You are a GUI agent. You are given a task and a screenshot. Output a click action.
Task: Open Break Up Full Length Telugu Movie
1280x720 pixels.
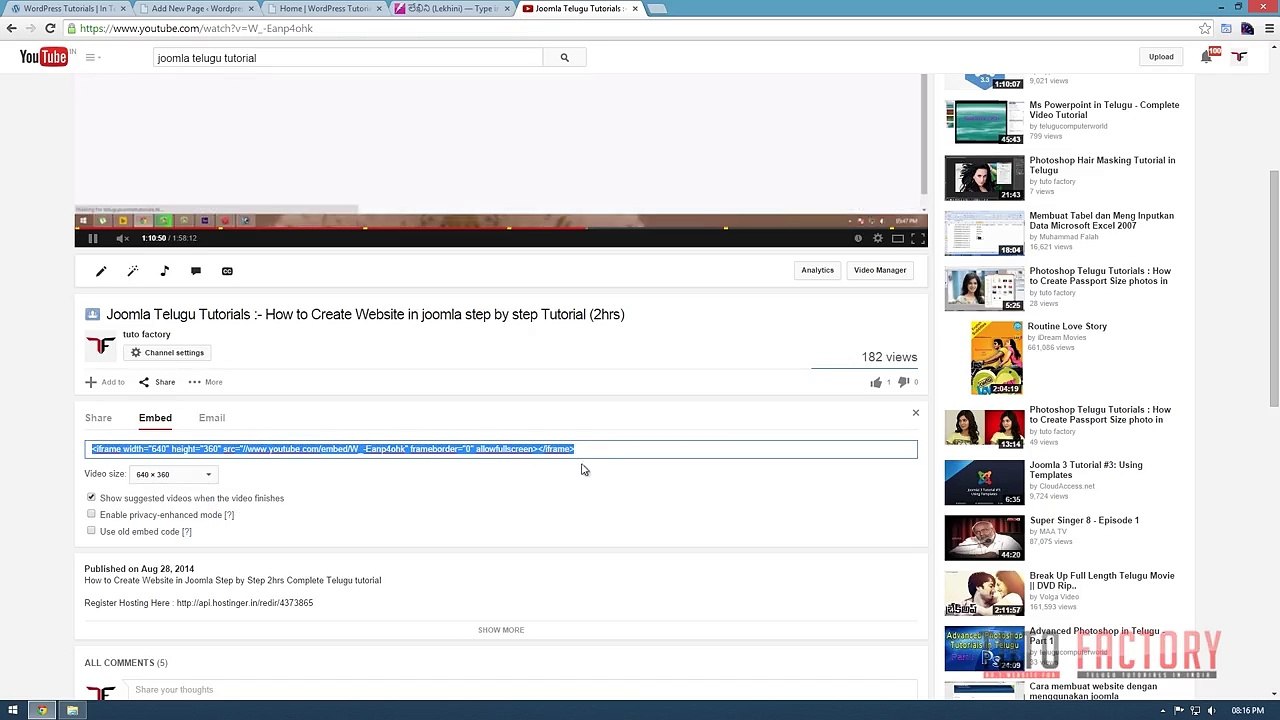(x=1102, y=580)
